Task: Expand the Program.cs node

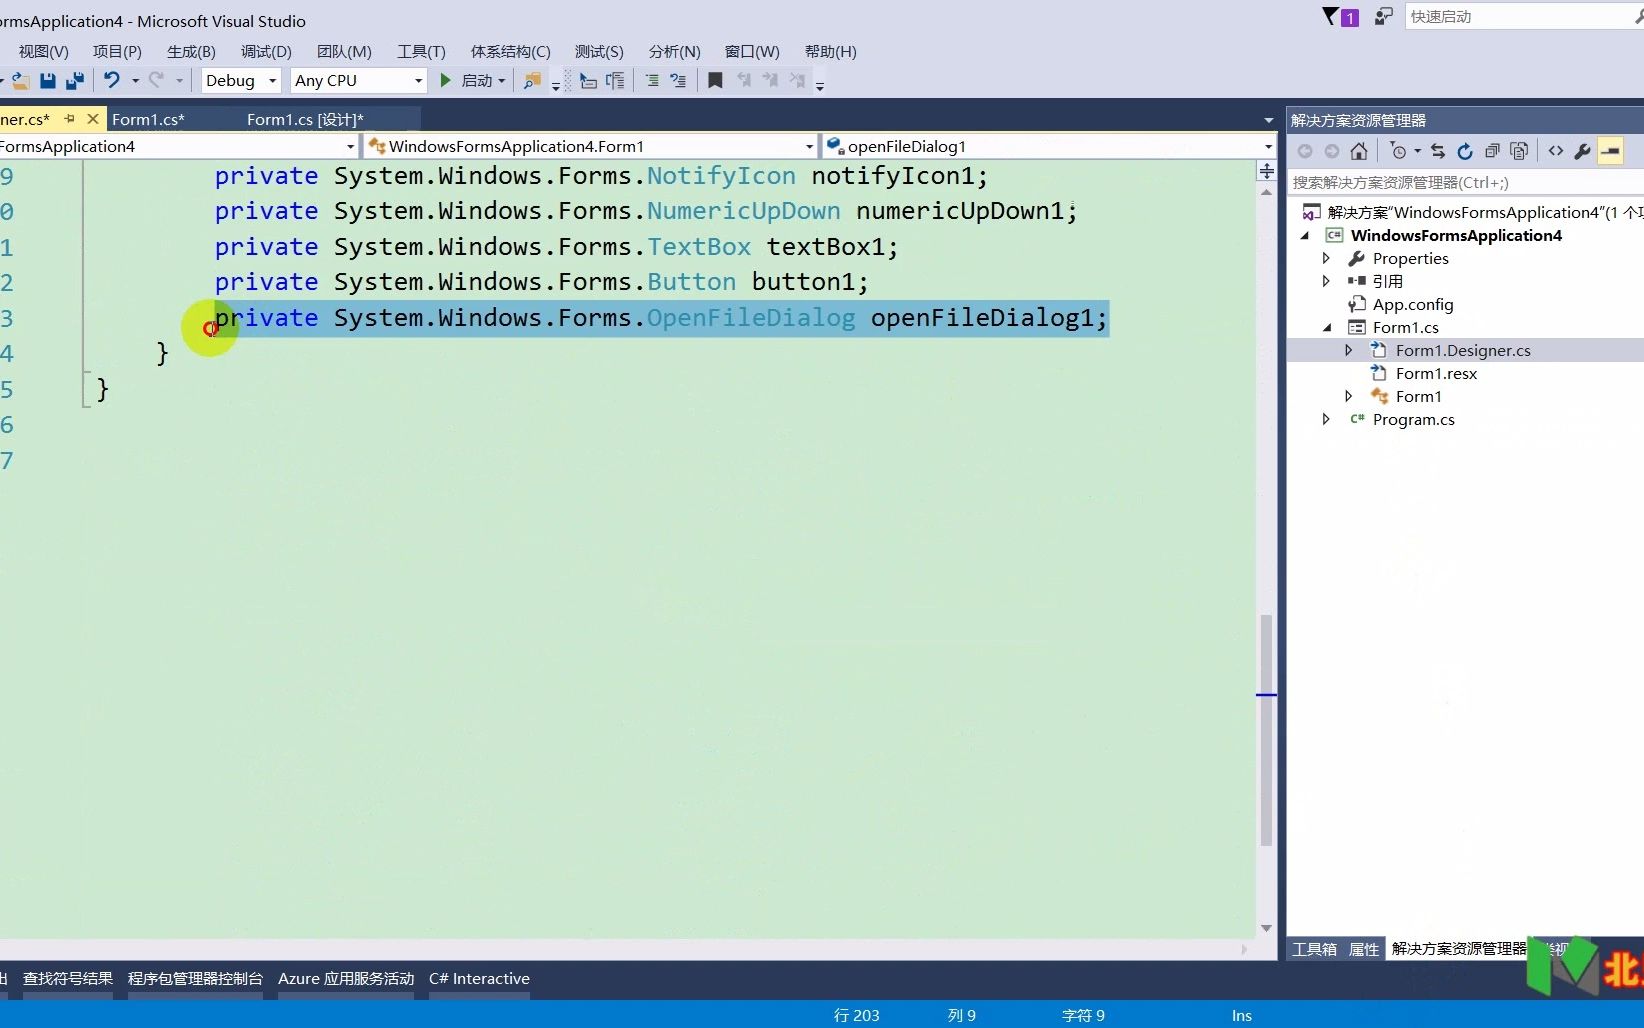Action: point(1326,419)
